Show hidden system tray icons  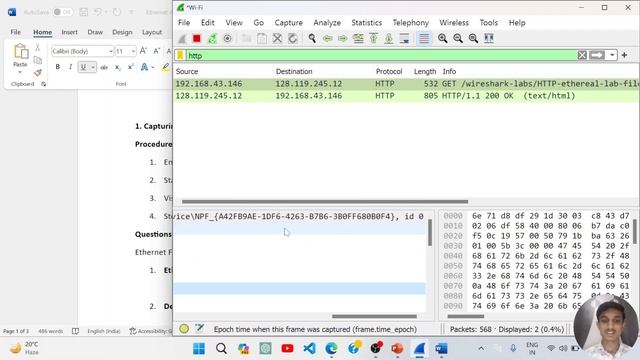(x=481, y=348)
